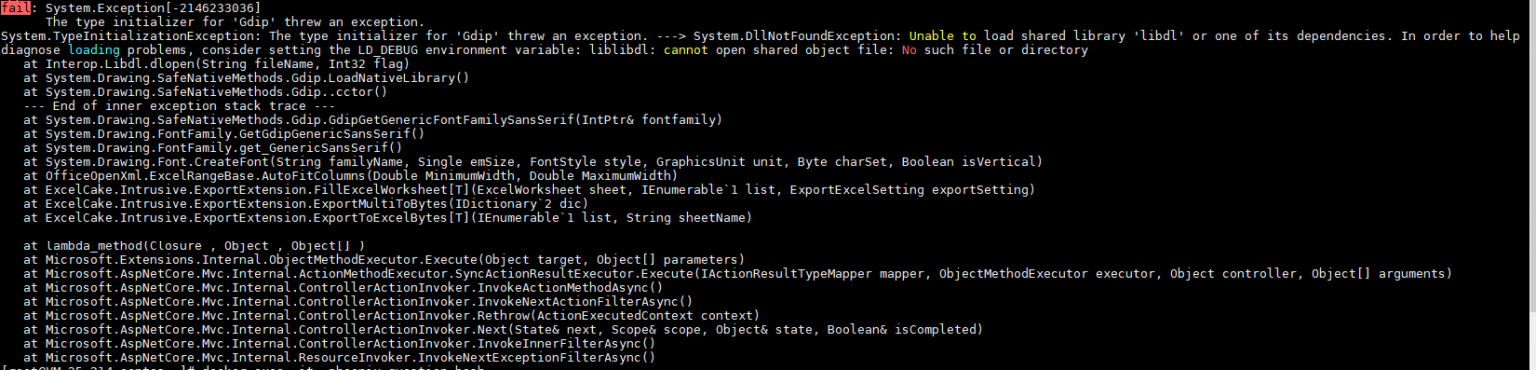1536x370 pixels.
Task: Click the InvokeNextExceptionFilterAsync() line
Action: click(x=340, y=357)
